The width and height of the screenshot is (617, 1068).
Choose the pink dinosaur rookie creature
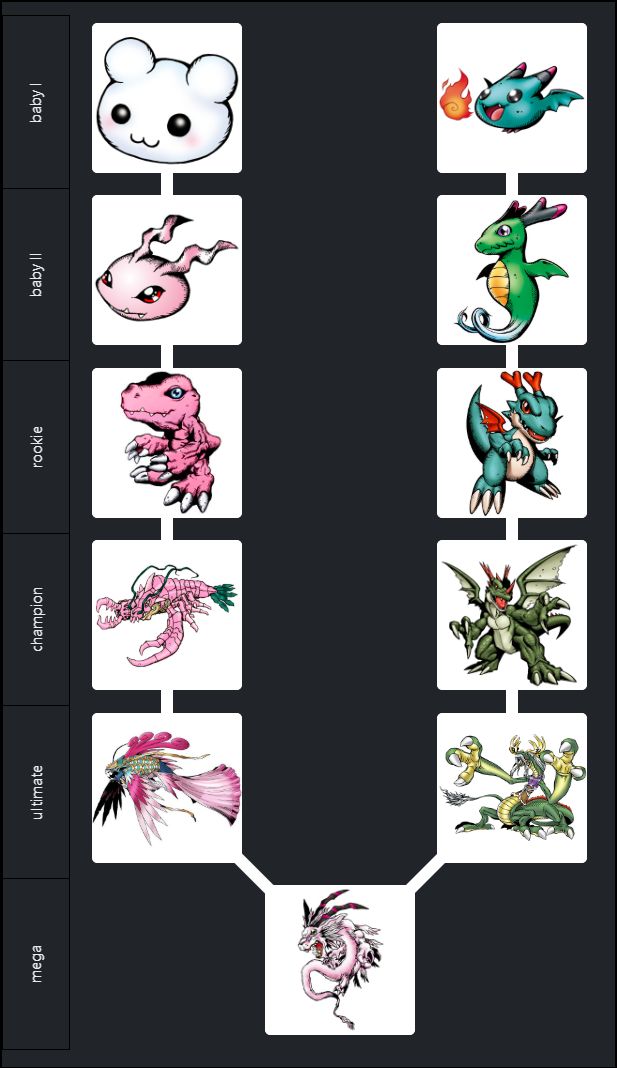(x=167, y=443)
